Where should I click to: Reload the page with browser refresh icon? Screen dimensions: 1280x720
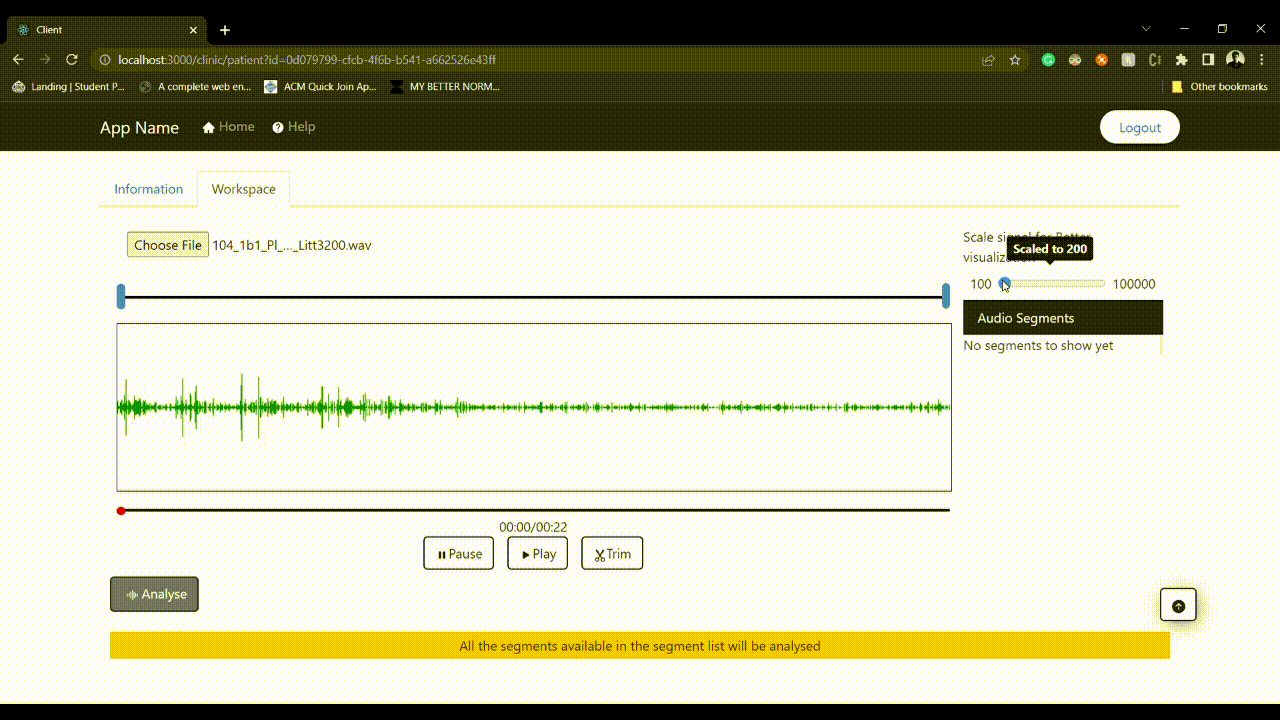[71, 60]
